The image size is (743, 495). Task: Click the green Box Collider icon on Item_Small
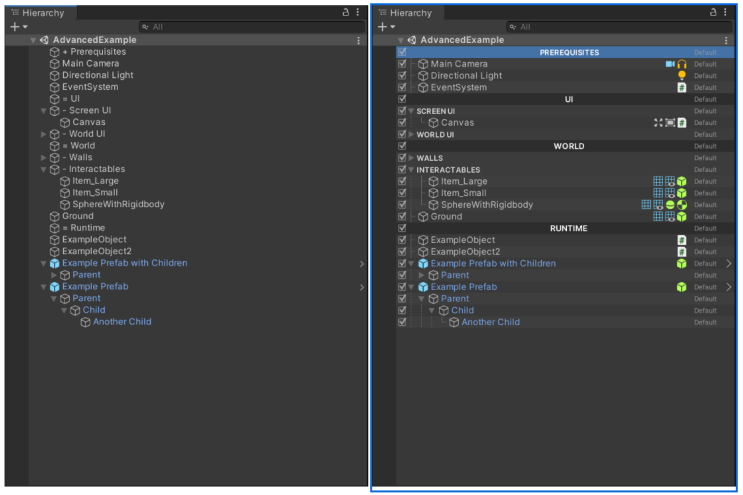pos(682,193)
